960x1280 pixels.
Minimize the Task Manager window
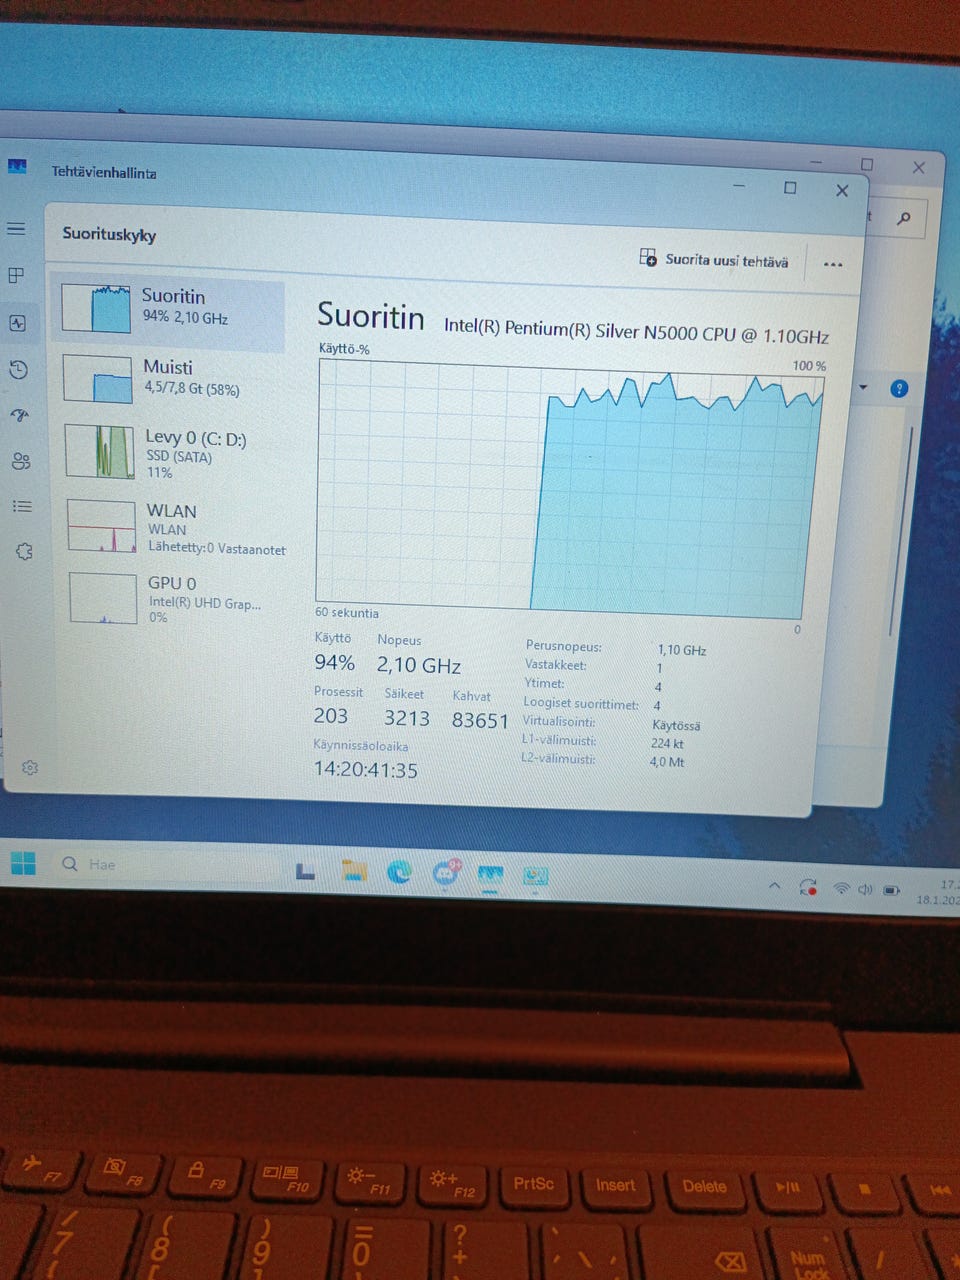[x=740, y=185]
